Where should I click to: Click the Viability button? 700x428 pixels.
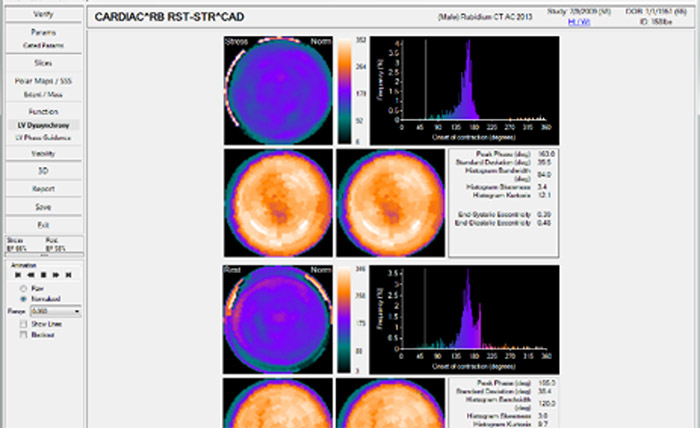point(42,153)
